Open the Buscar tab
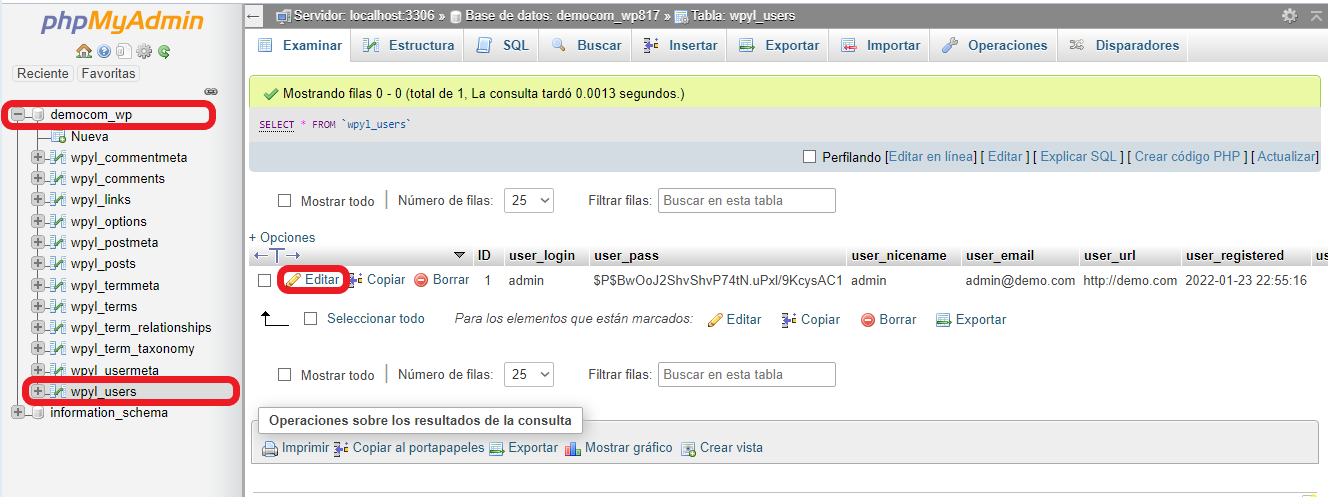 click(587, 45)
